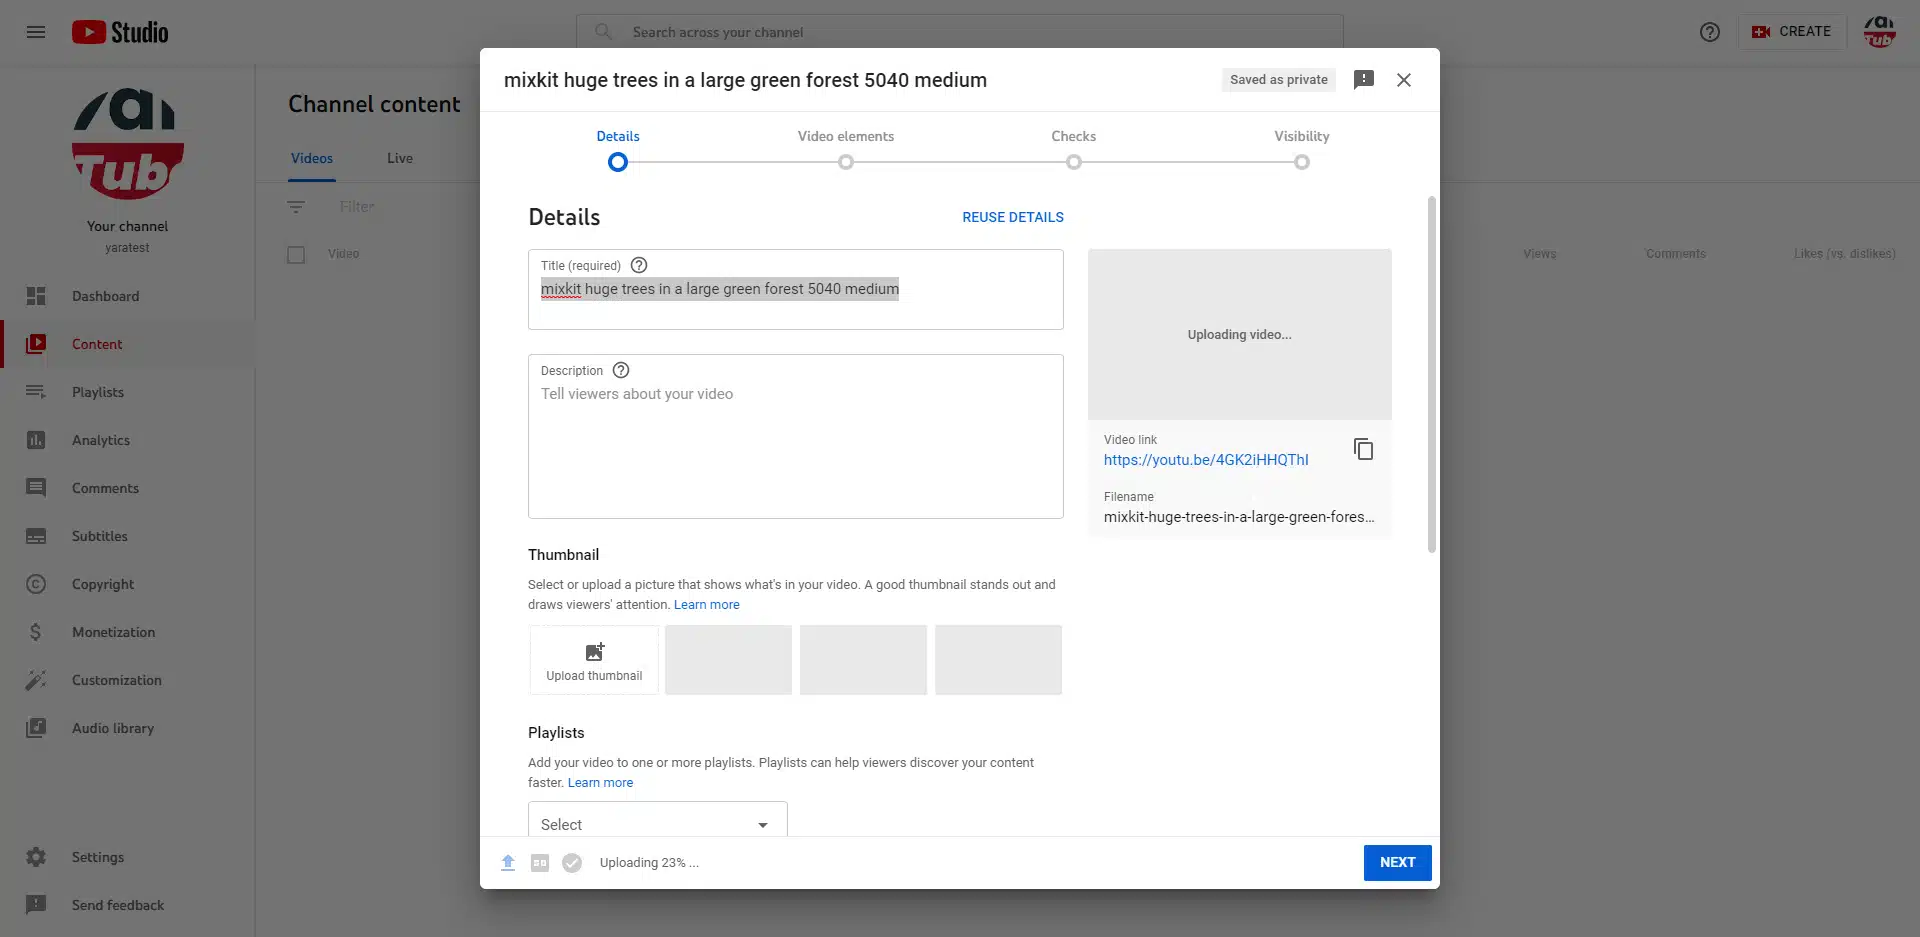The height and width of the screenshot is (937, 1920).
Task: Click the REUSE DETAILS link
Action: tap(1012, 217)
